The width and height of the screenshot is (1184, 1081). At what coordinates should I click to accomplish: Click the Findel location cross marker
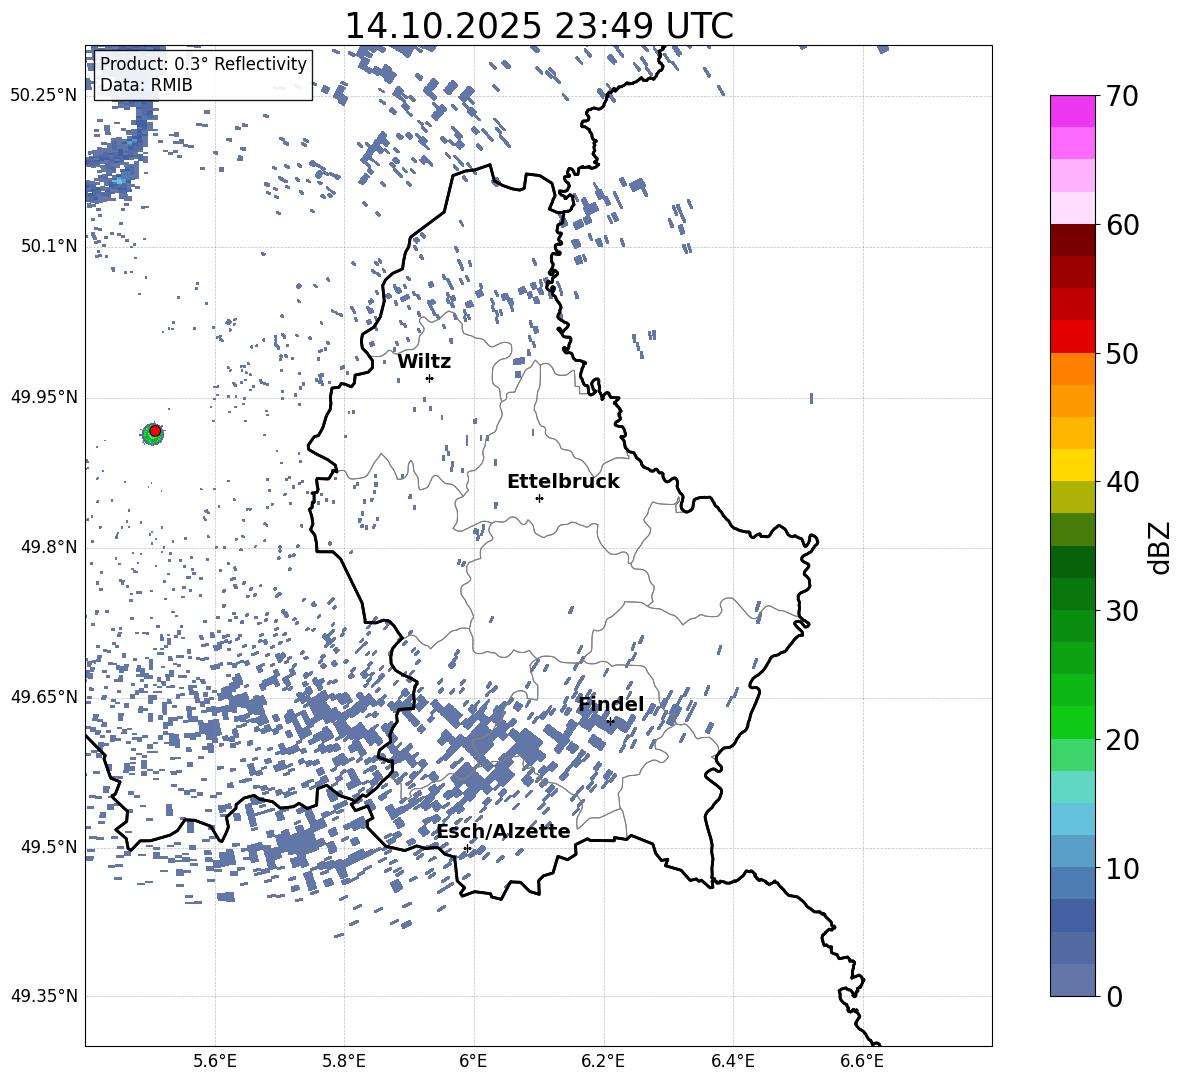pos(610,722)
